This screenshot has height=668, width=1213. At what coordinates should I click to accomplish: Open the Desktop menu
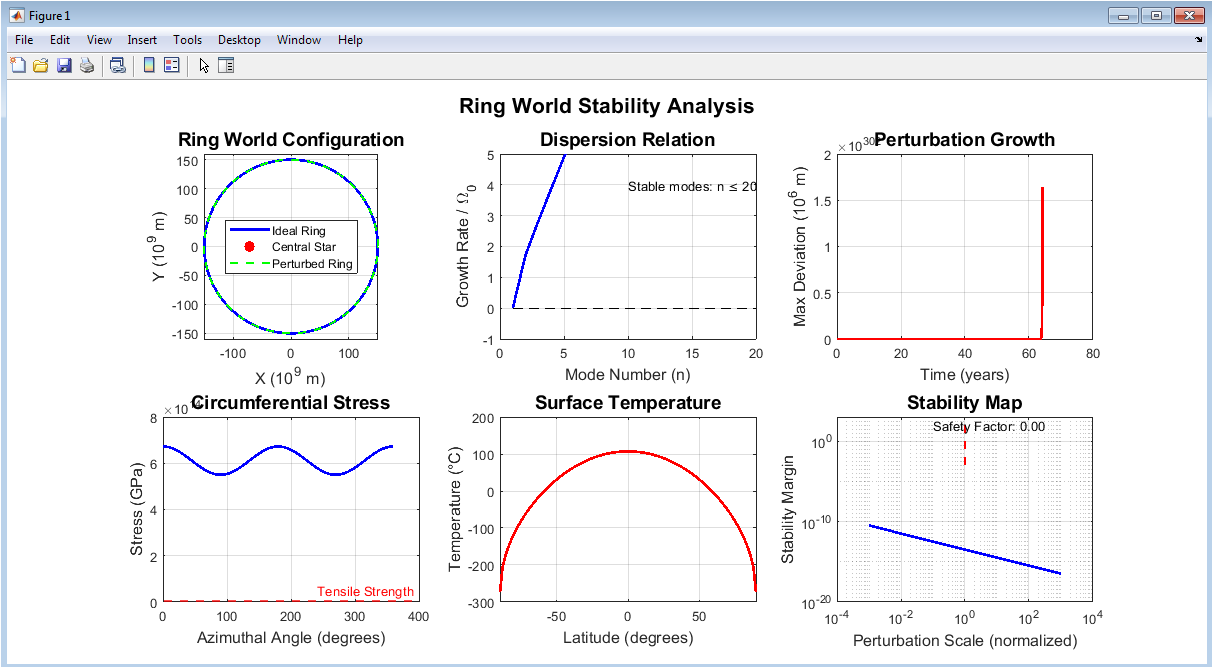[239, 40]
